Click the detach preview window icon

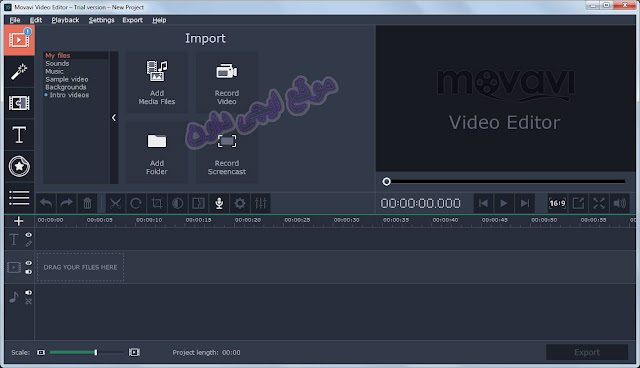578,203
